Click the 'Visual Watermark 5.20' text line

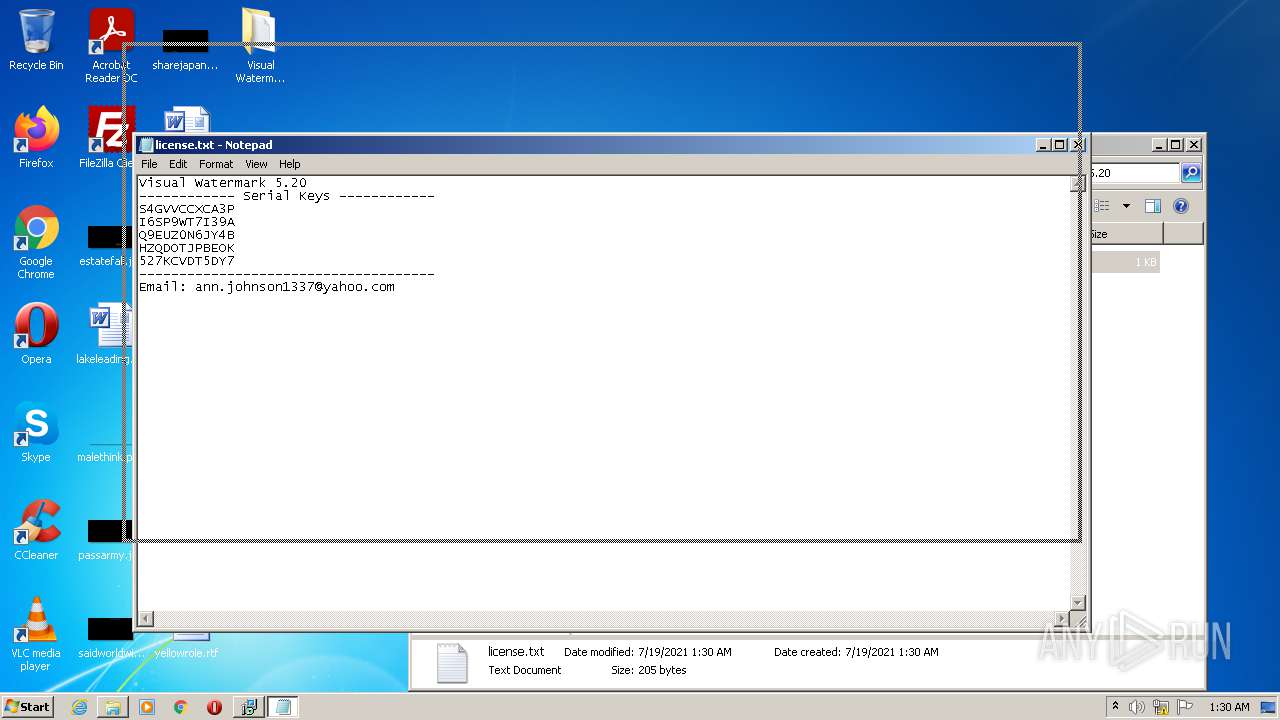[x=223, y=183]
